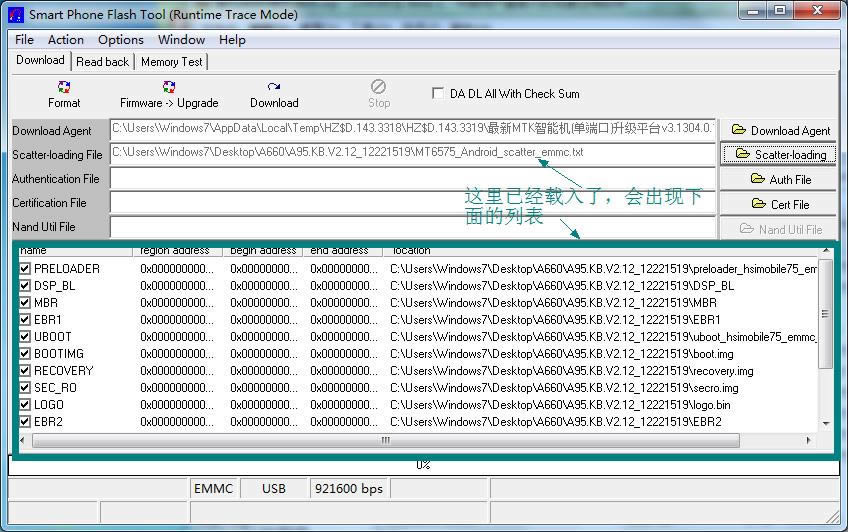
Task: Open the Auth File browser
Action: [x=780, y=179]
